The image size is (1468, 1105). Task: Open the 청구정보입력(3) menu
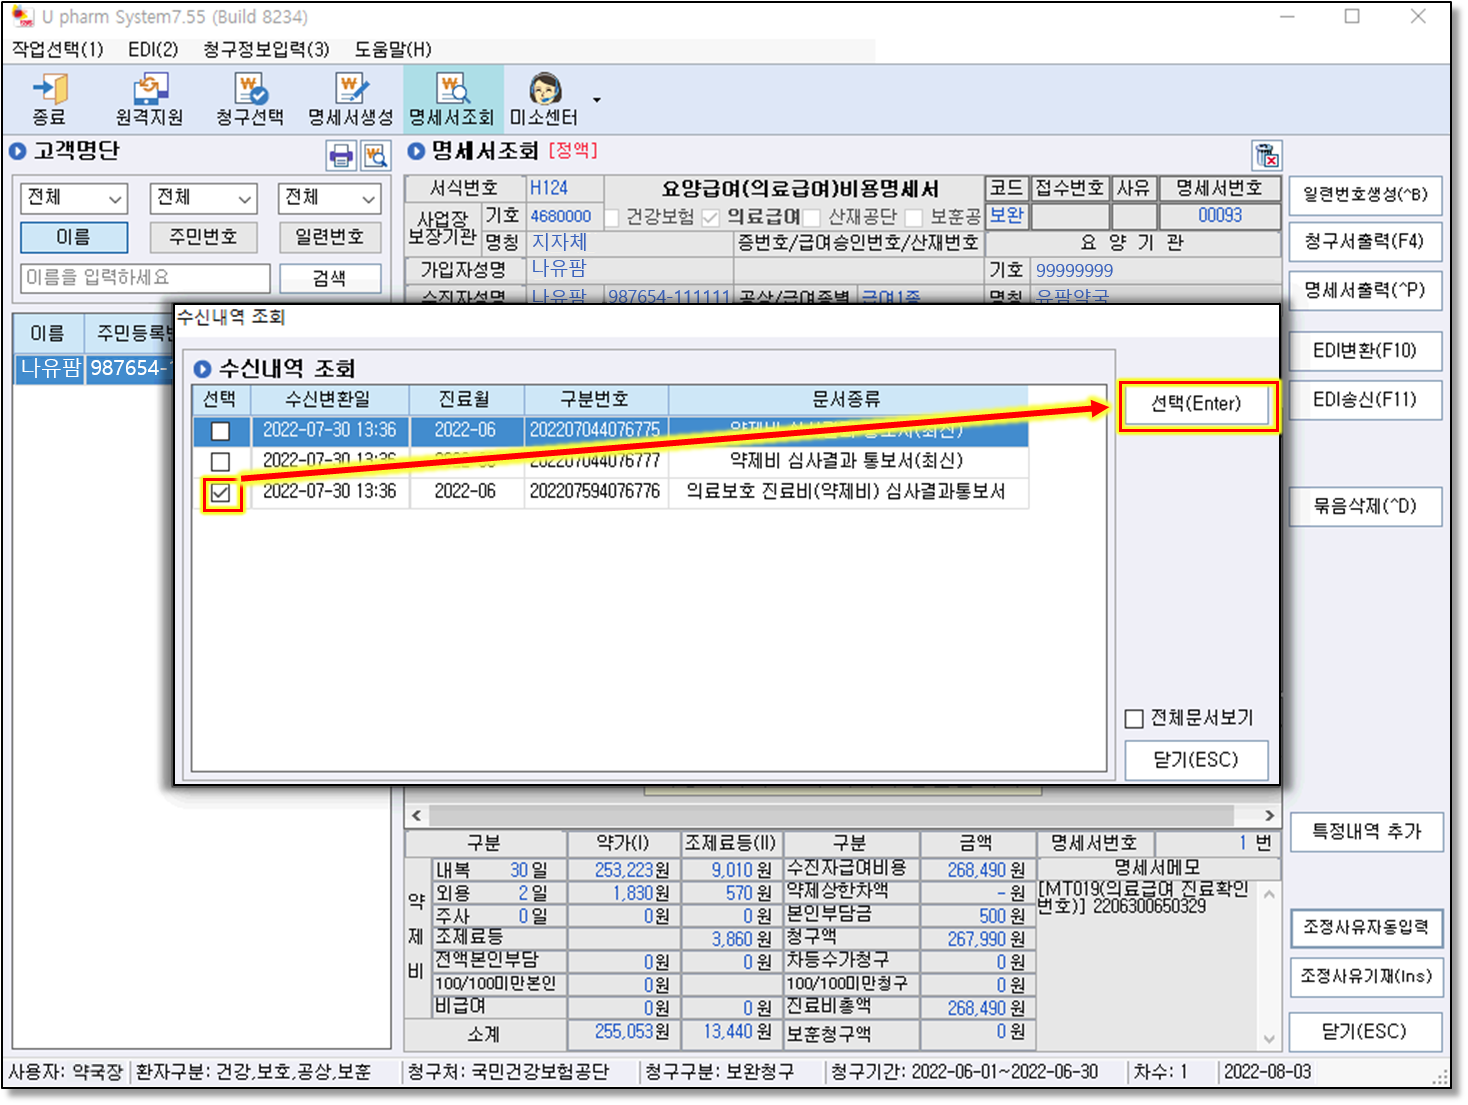pyautogui.click(x=266, y=49)
